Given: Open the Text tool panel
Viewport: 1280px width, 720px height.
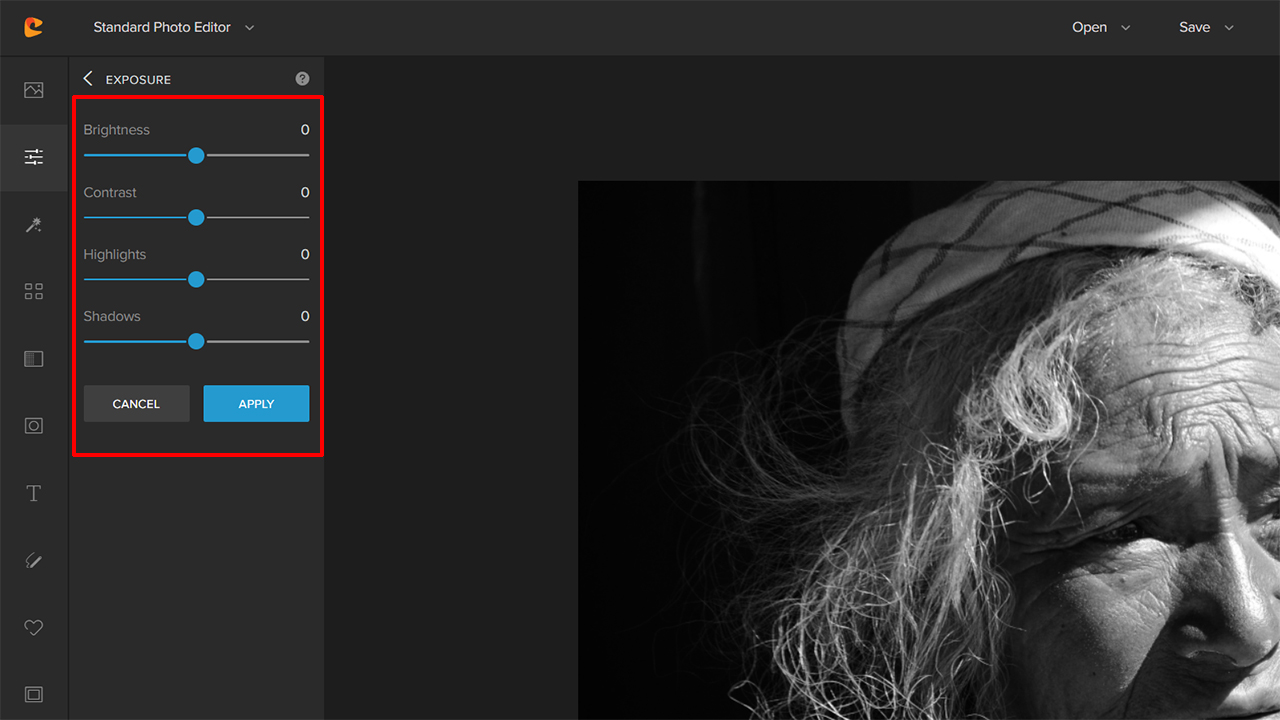Looking at the screenshot, I should (x=33, y=492).
